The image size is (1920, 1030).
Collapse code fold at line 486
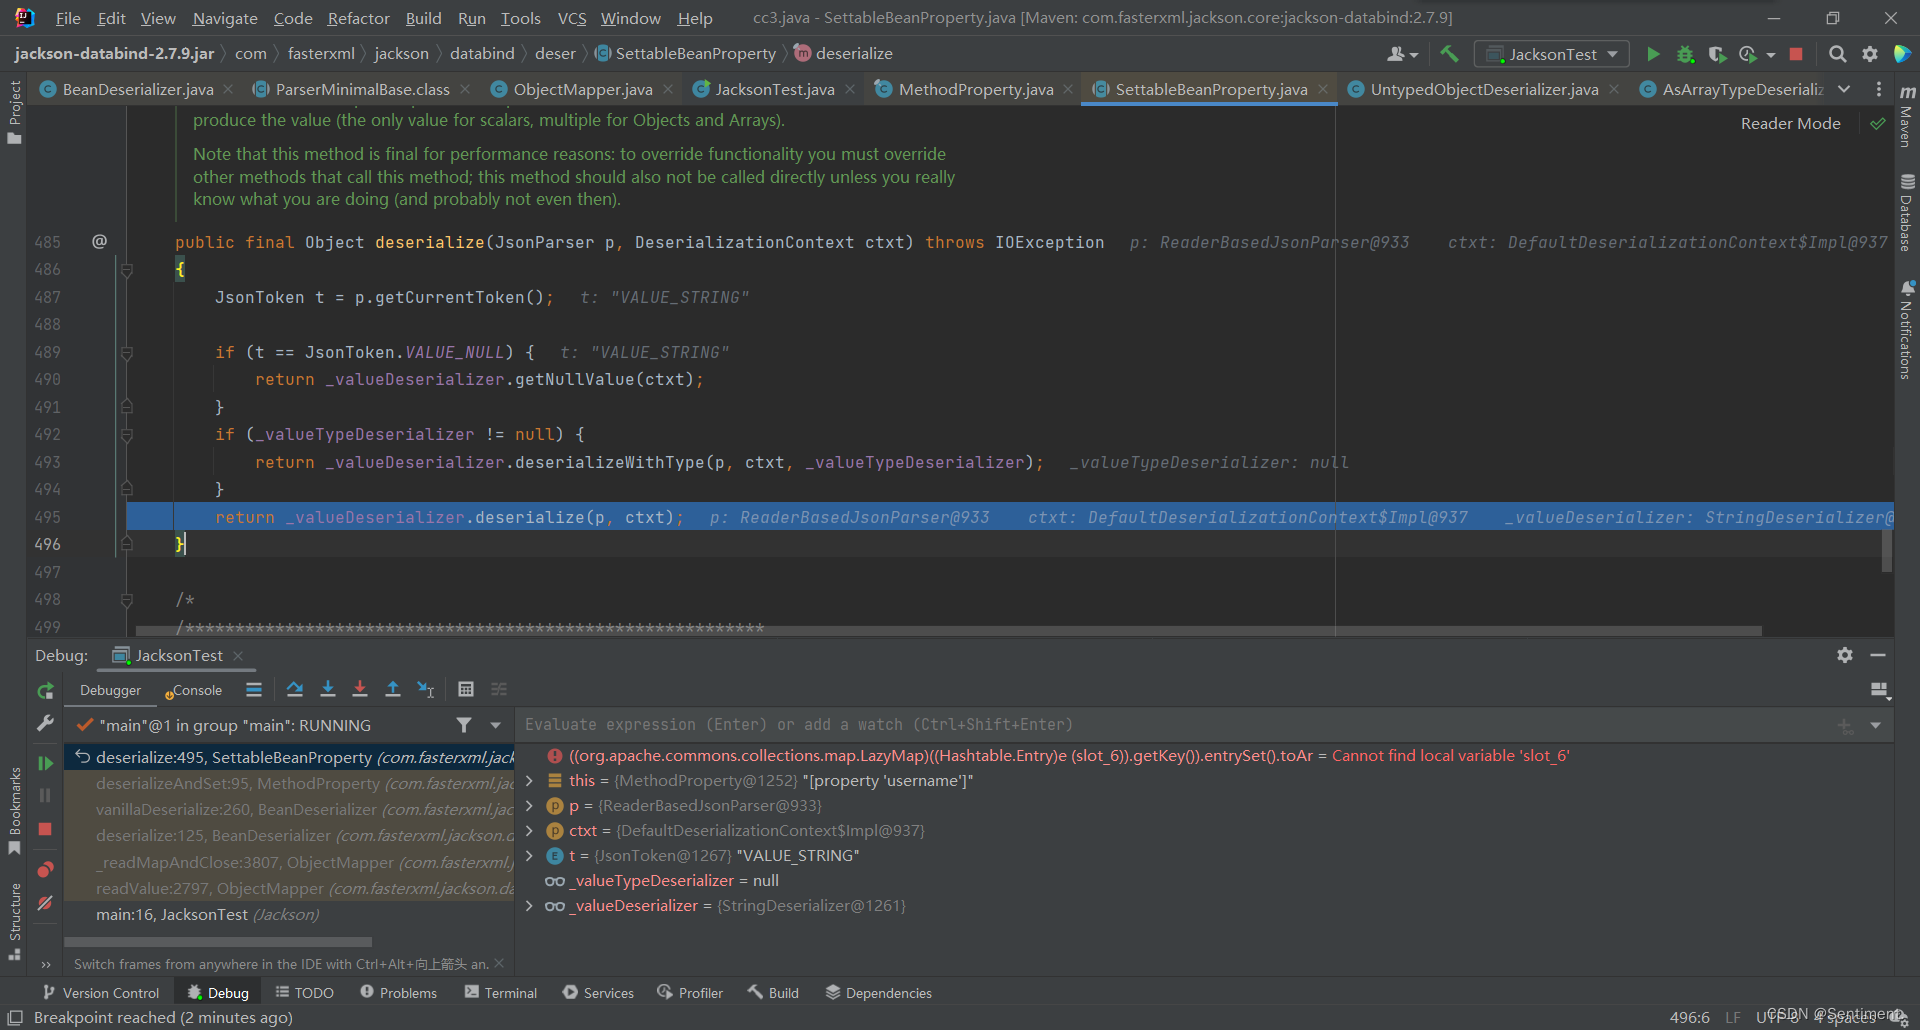(x=127, y=270)
